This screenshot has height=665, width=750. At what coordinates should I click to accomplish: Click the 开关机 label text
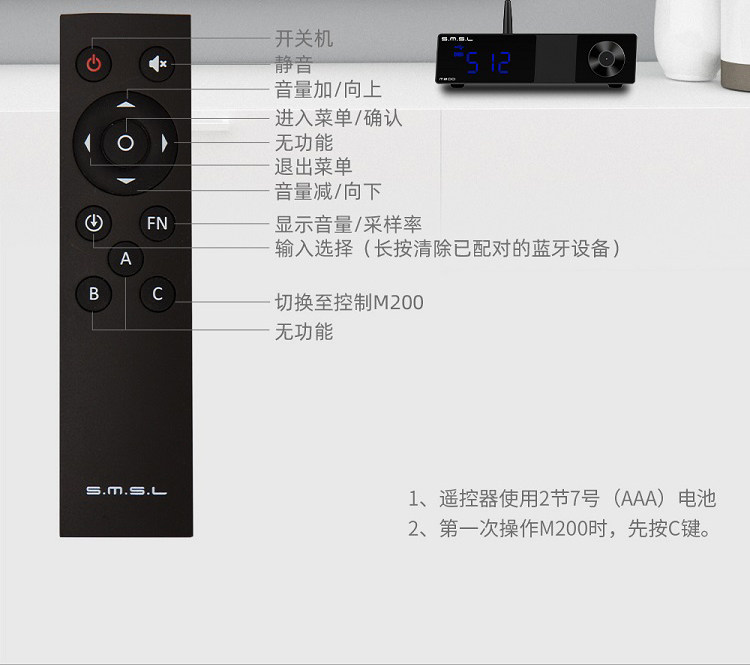click(304, 39)
